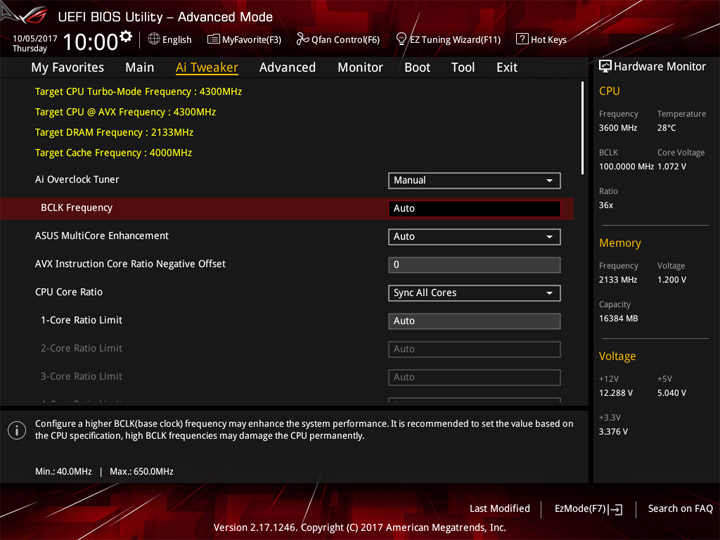The image size is (720, 540).
Task: Click the EZ Tuning Wizard lightbulb icon
Action: point(401,39)
